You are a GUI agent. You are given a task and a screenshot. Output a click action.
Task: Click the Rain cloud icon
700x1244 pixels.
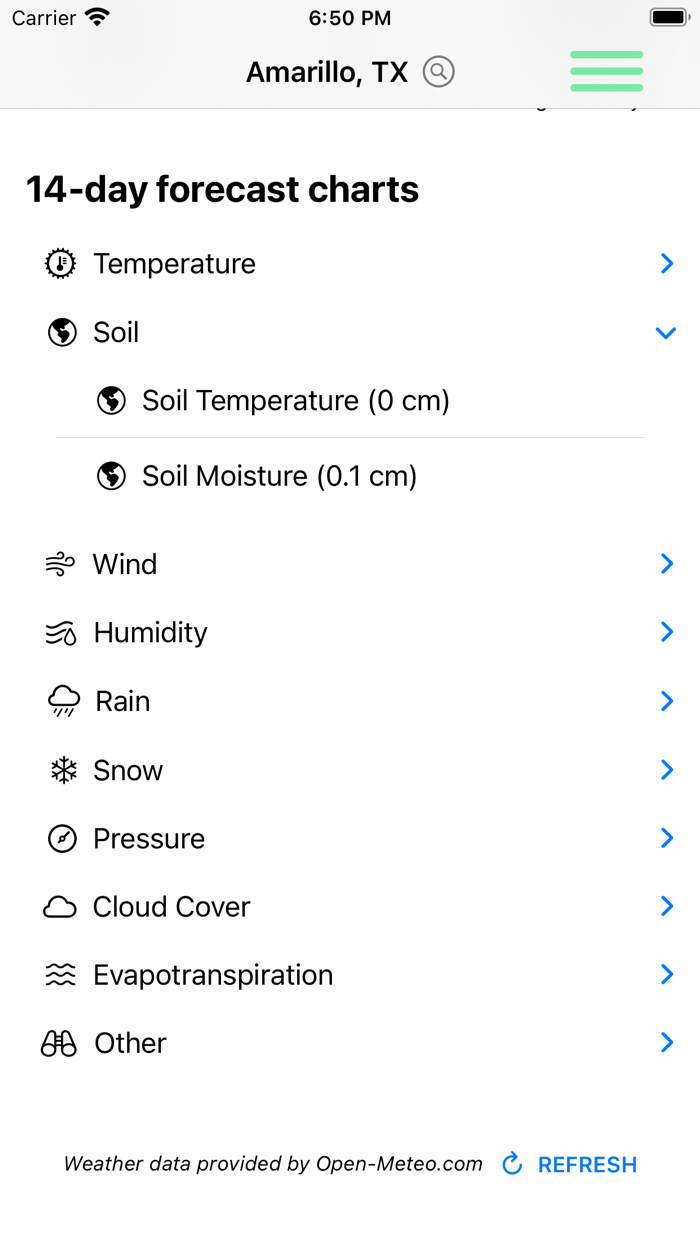click(60, 701)
